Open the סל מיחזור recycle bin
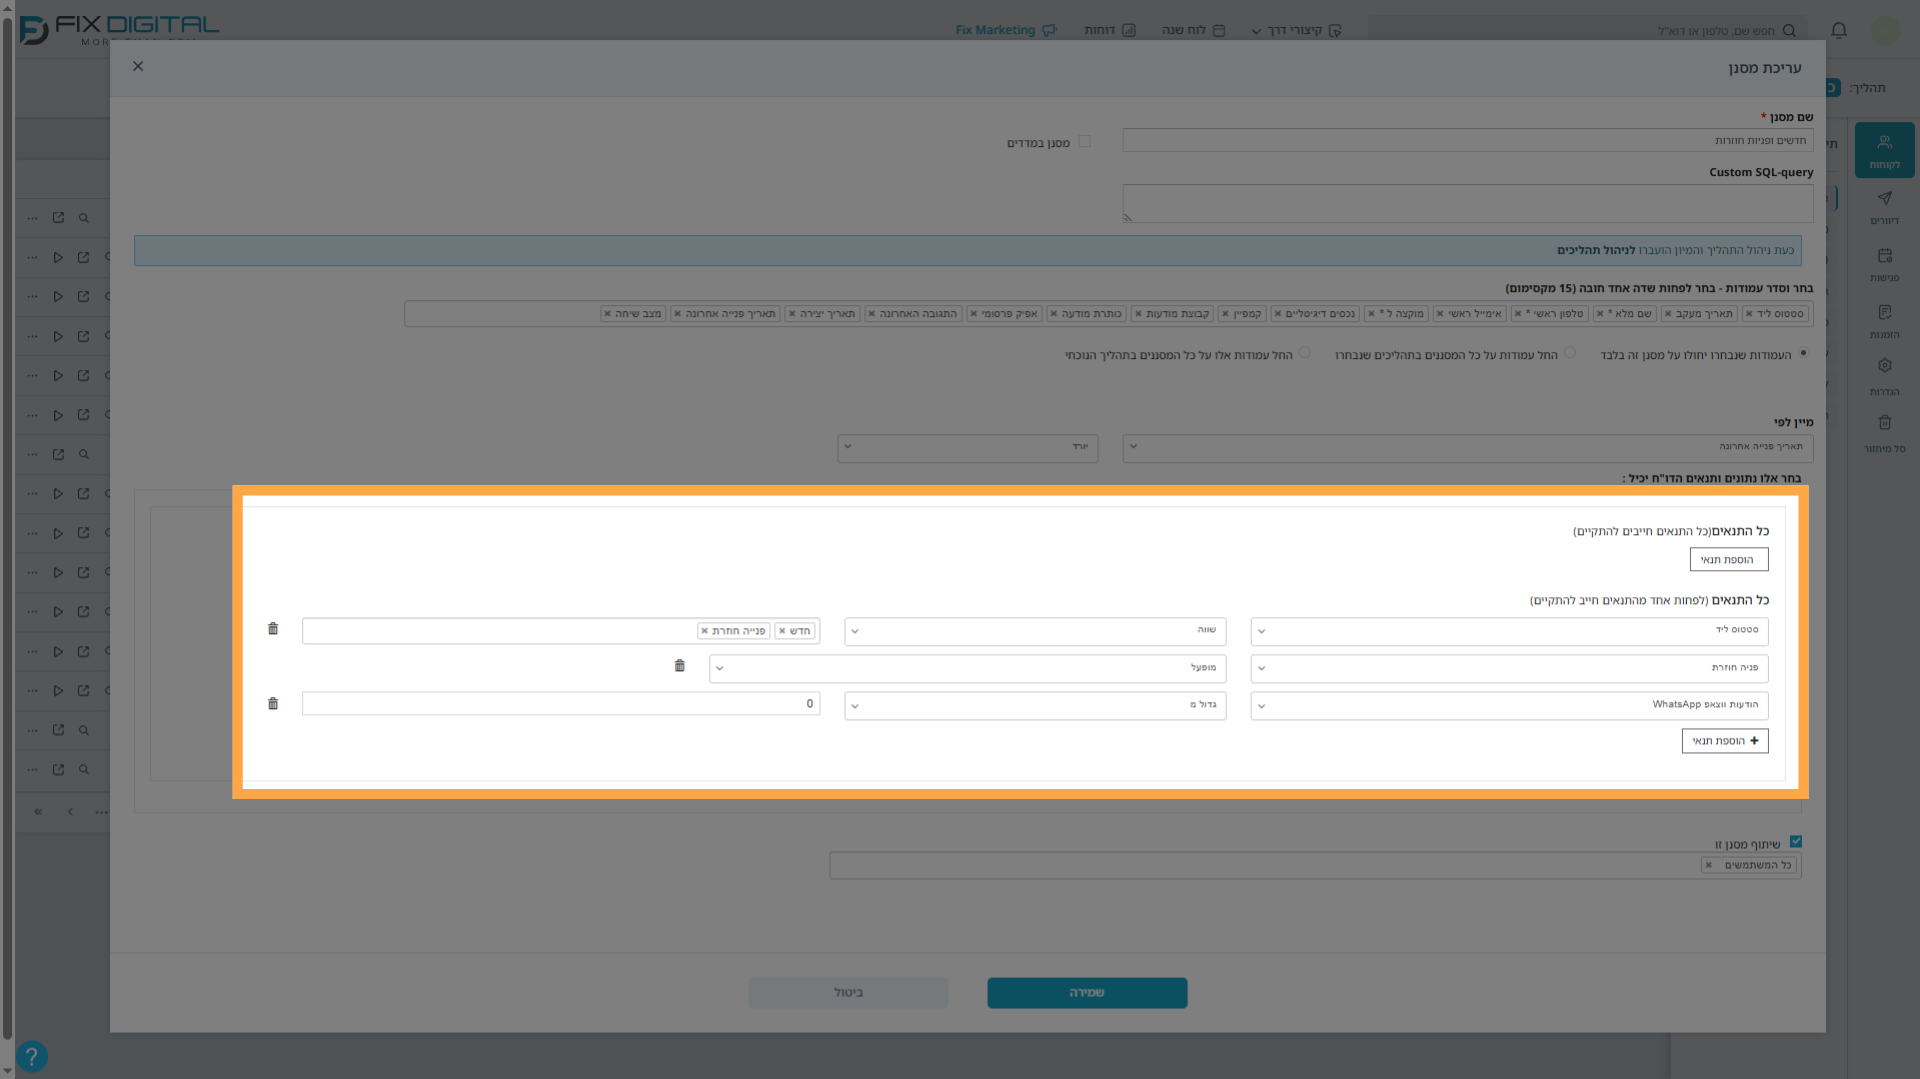Image resolution: width=1920 pixels, height=1079 pixels. point(1884,435)
